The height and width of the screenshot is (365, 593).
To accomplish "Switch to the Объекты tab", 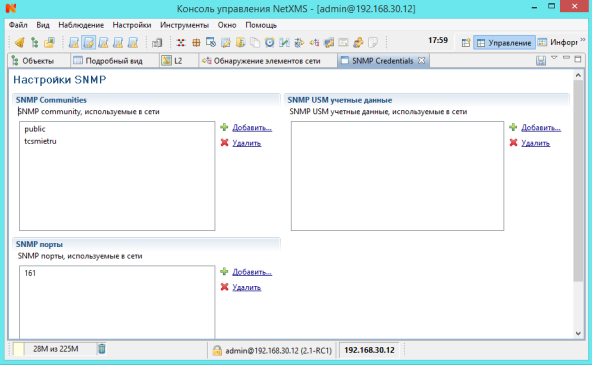I will (38, 61).
